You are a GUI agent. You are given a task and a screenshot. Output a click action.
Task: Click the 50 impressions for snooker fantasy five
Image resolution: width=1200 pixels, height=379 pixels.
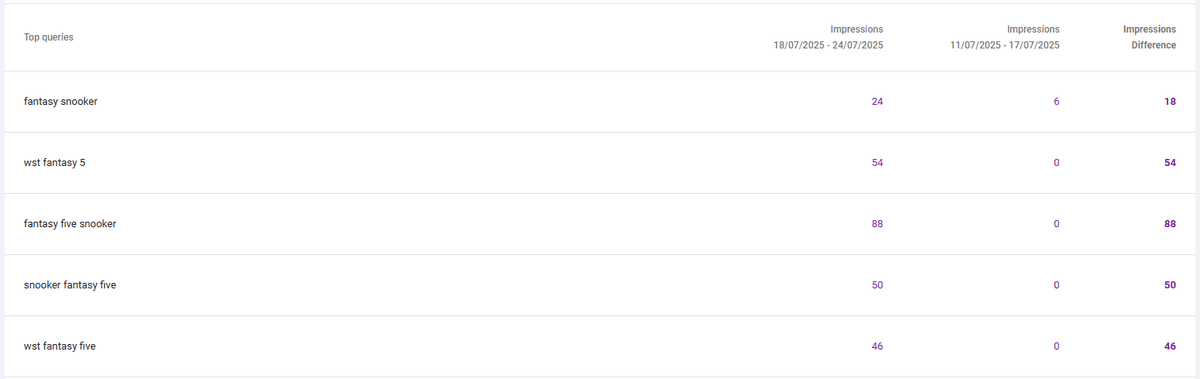coord(877,285)
